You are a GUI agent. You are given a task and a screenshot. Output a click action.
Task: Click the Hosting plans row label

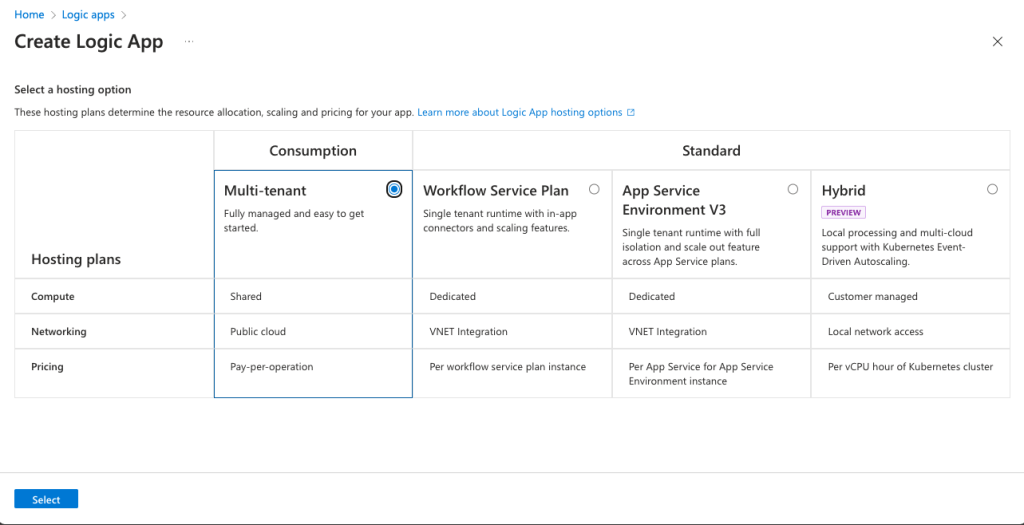coord(76,260)
